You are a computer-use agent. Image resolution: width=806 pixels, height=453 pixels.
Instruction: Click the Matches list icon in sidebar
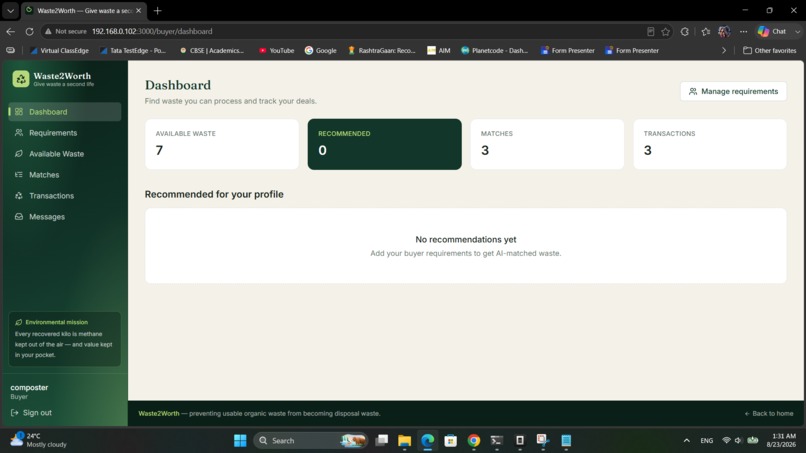coord(19,175)
